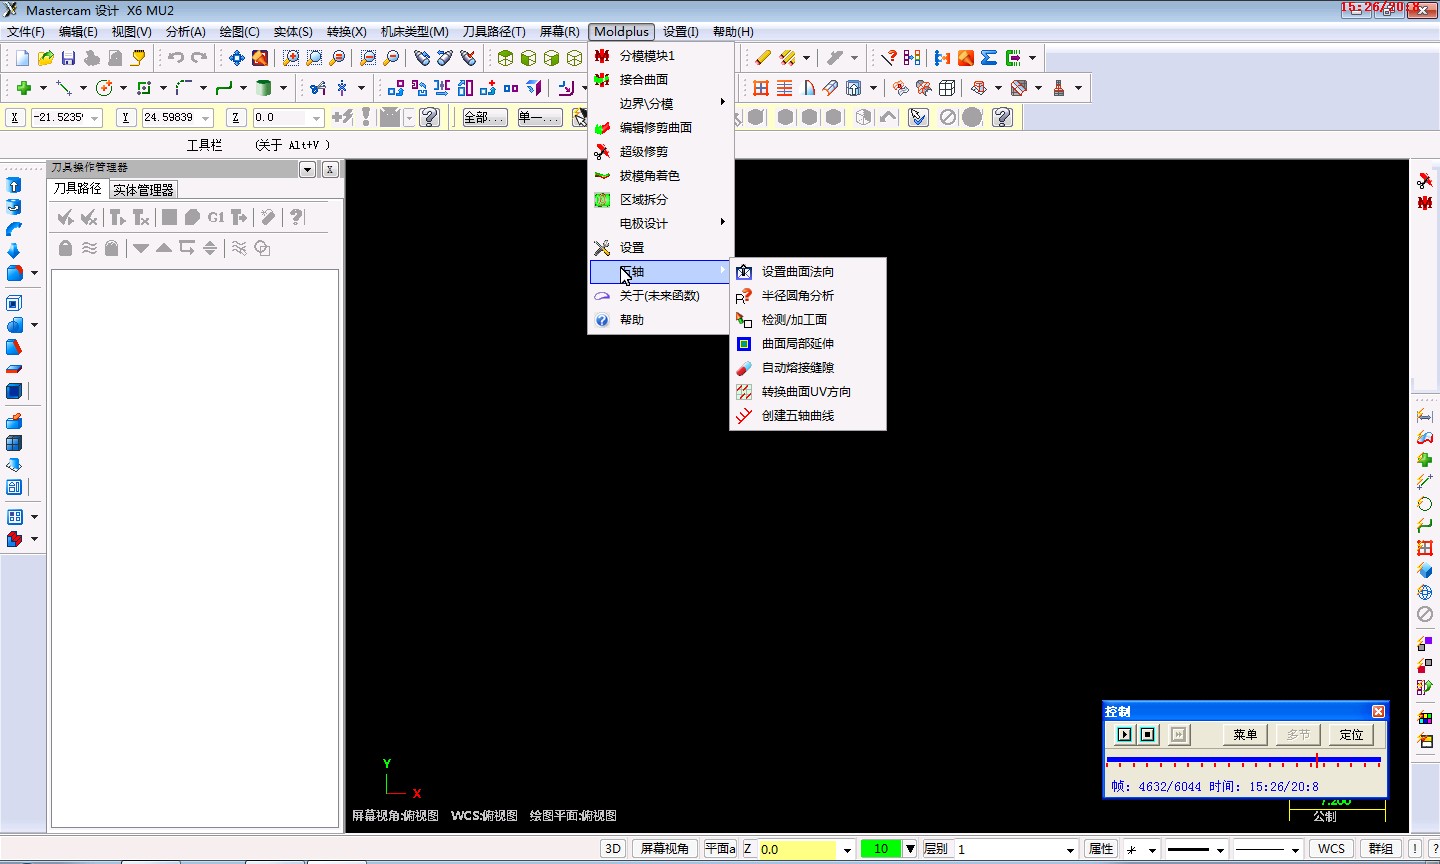Click the Create line tool icon

click(x=63, y=88)
